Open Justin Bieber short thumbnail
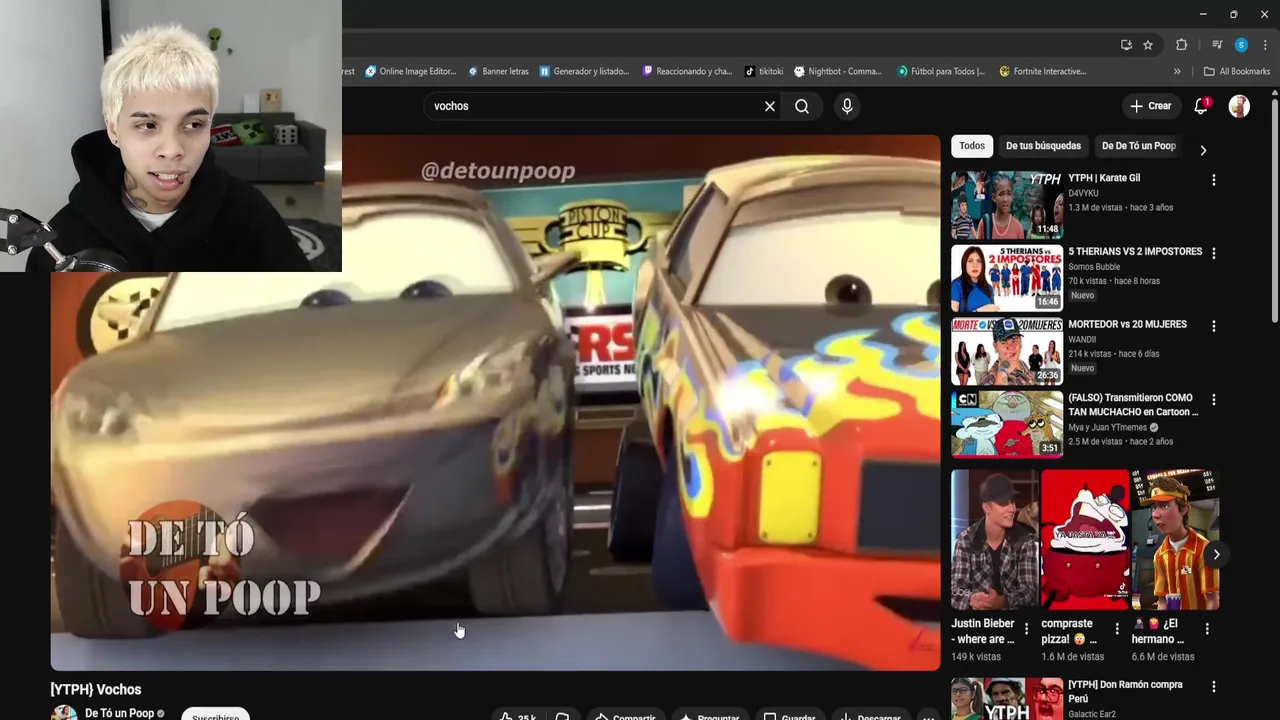1280x720 pixels. pyautogui.click(x=995, y=540)
